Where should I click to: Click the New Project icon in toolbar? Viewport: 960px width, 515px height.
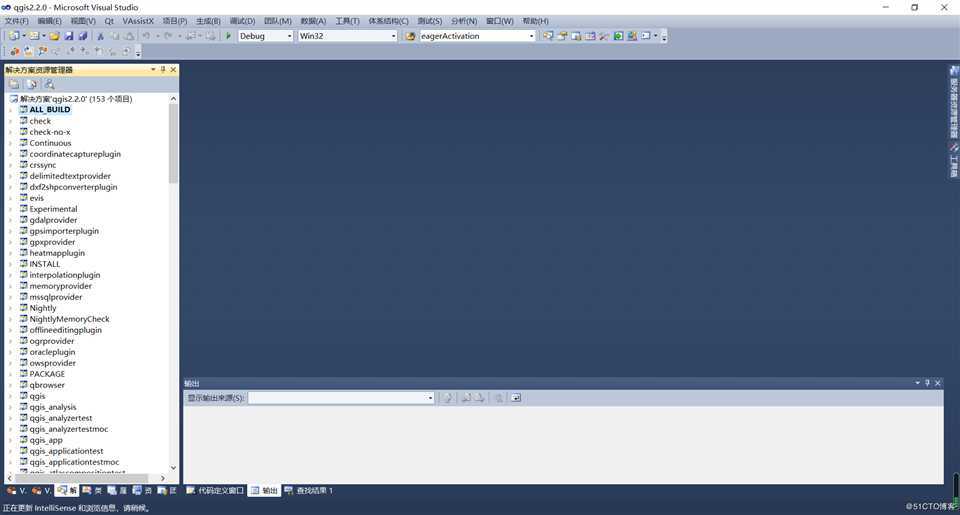[13, 36]
